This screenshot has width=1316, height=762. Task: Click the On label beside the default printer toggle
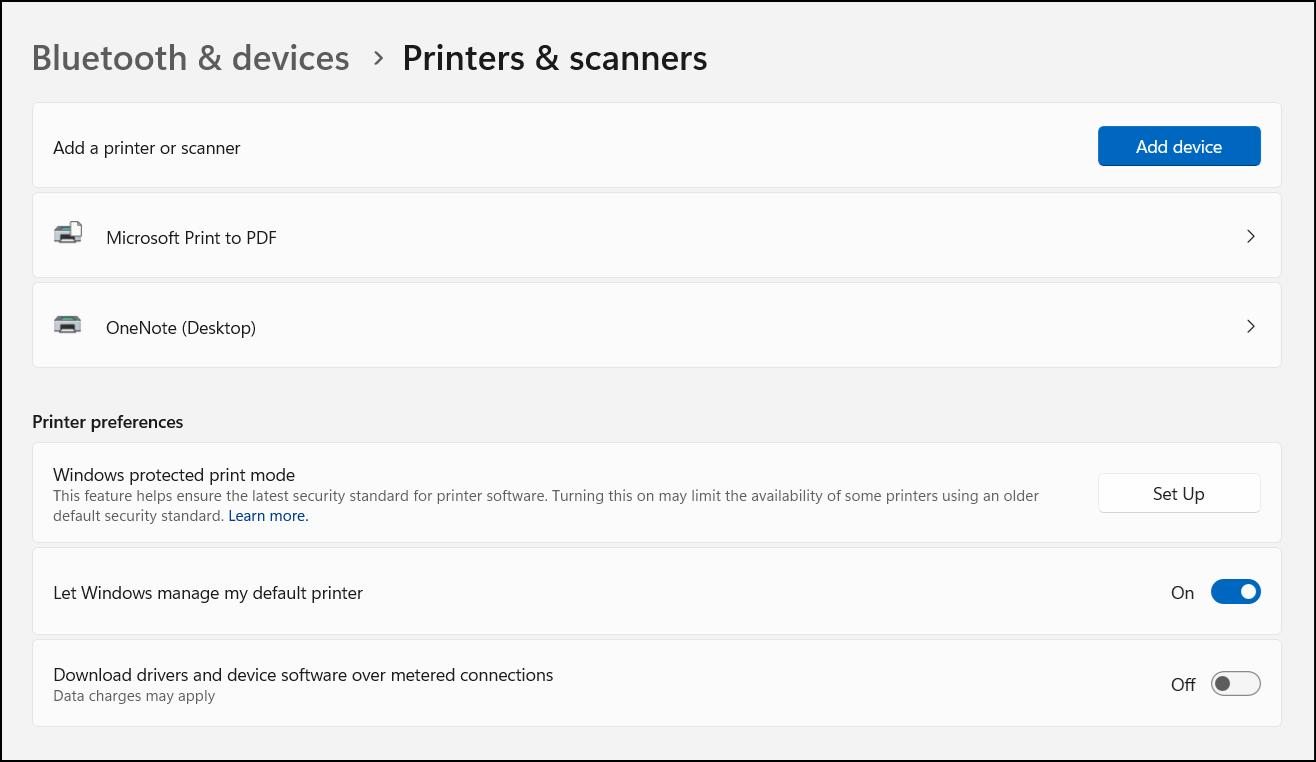1182,593
